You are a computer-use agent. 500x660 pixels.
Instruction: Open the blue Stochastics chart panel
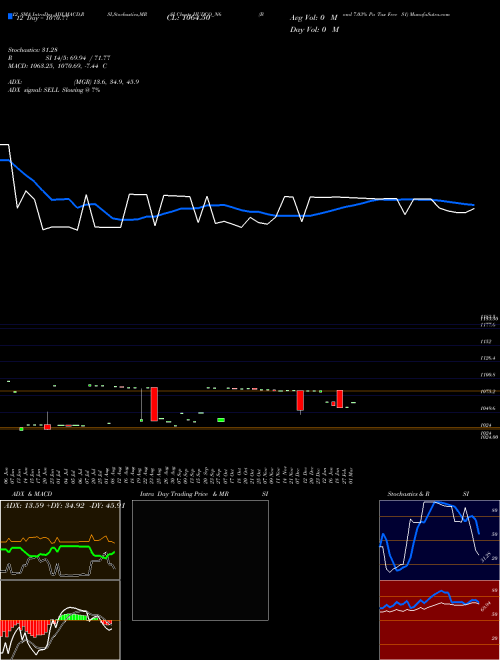pyautogui.click(x=439, y=540)
